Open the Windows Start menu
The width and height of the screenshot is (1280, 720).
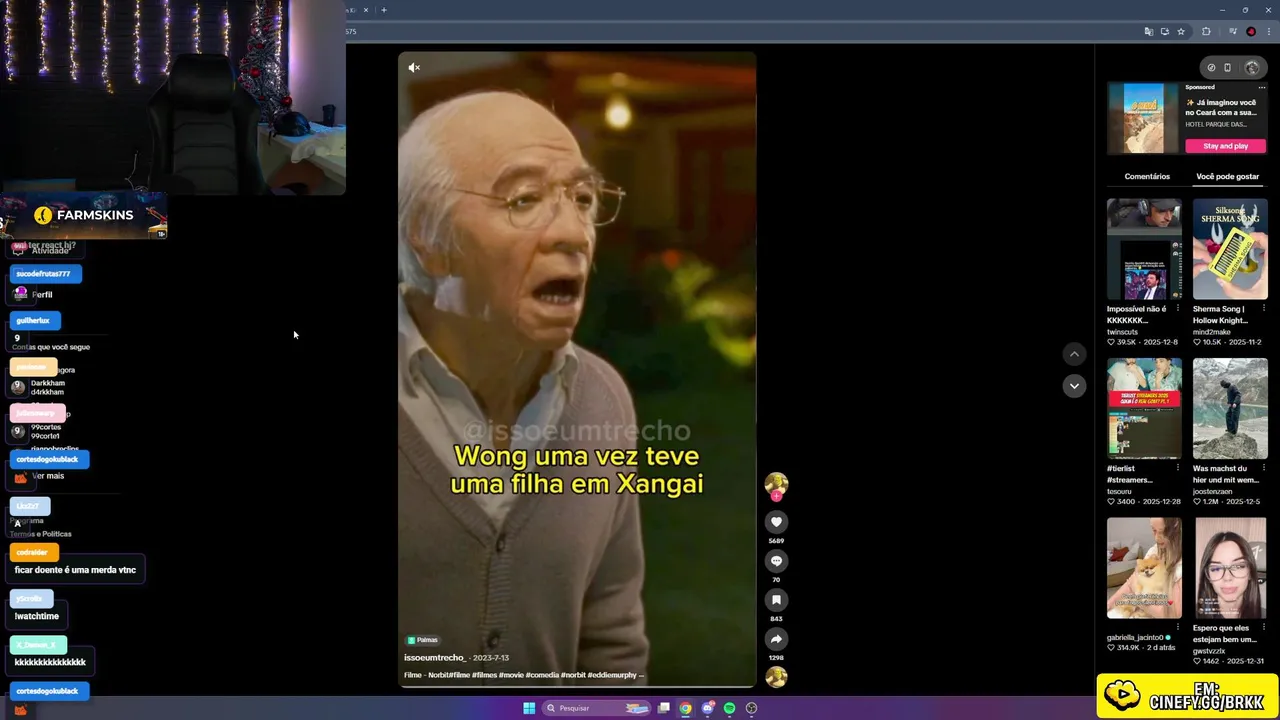click(529, 708)
